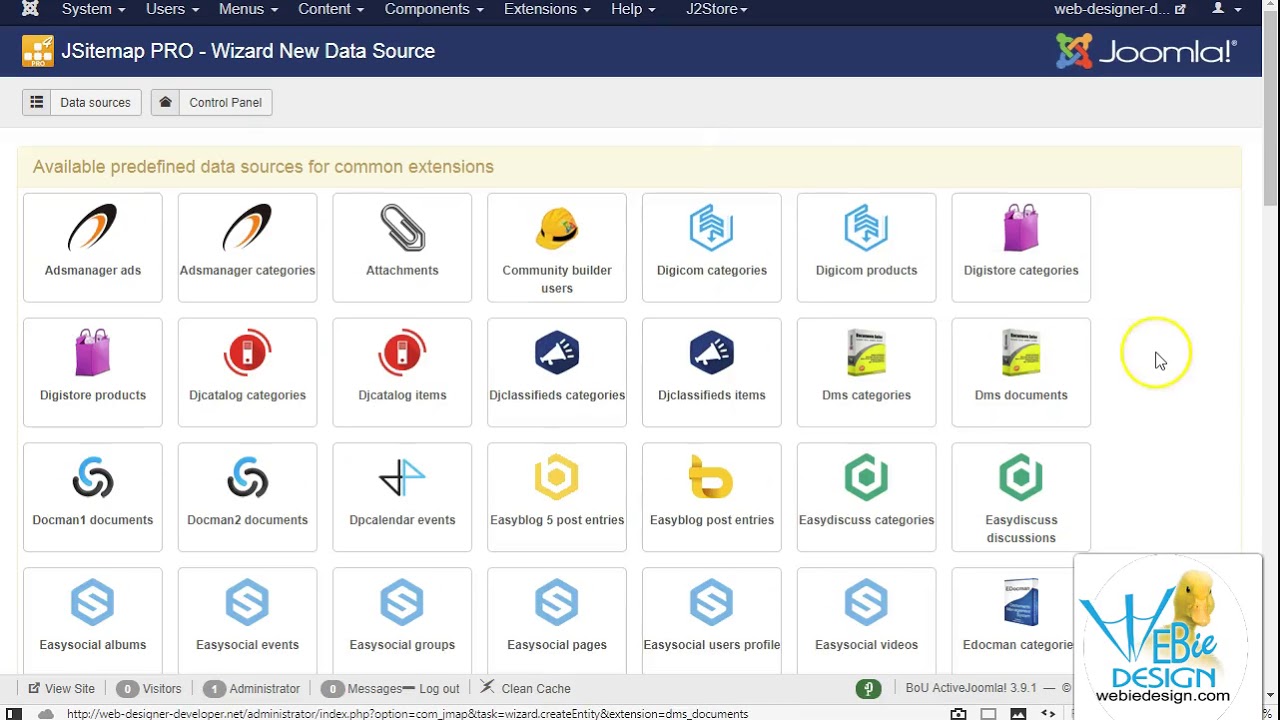Select Adsmanager ads data source
This screenshot has height=720, width=1280.
(93, 246)
